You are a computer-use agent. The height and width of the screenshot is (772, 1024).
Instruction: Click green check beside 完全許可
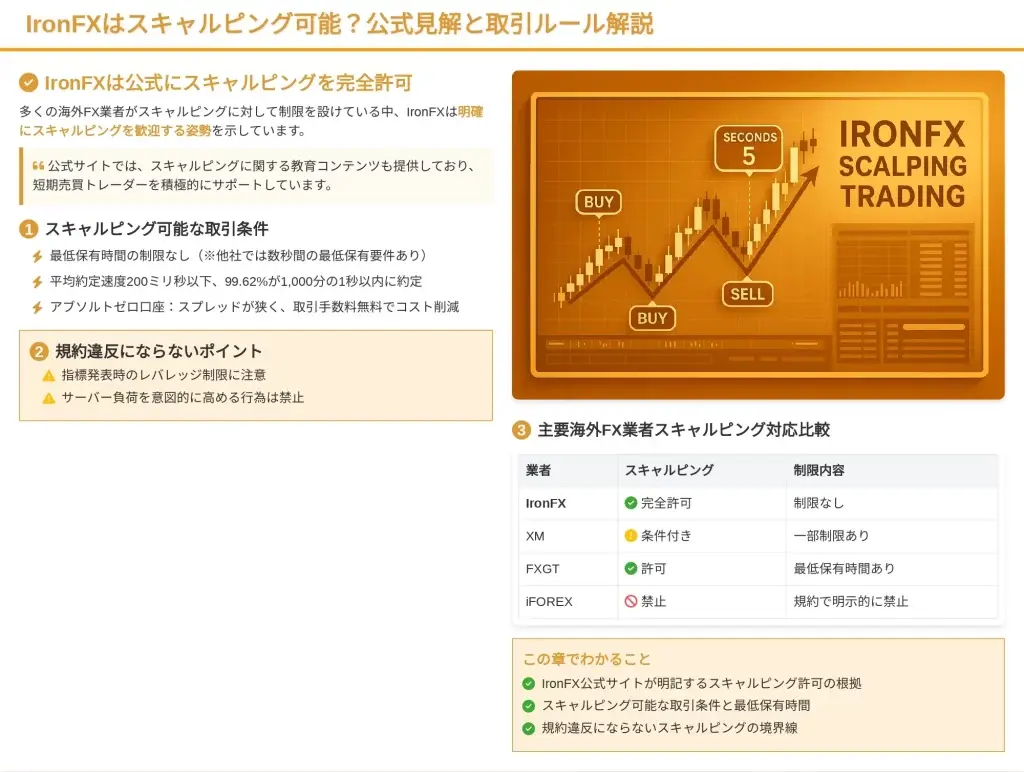(631, 503)
